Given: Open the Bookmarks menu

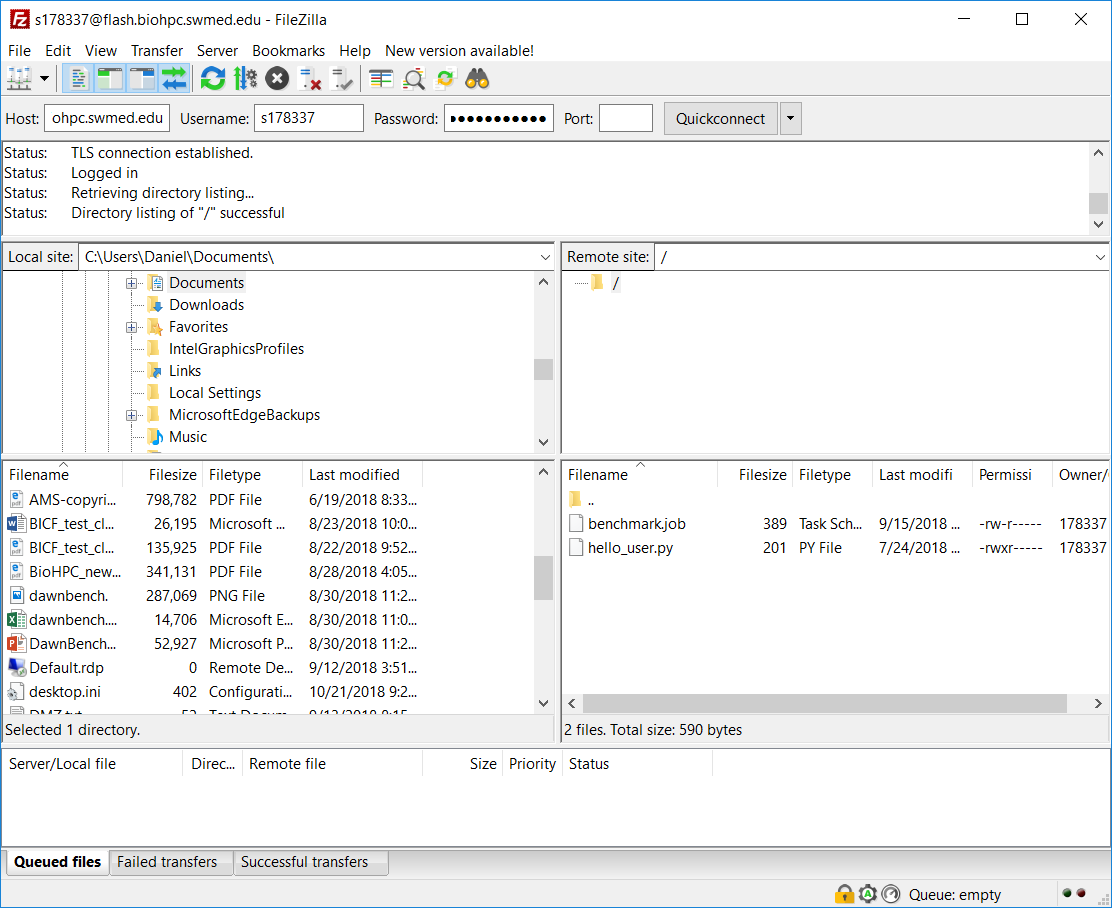Looking at the screenshot, I should tap(289, 50).
